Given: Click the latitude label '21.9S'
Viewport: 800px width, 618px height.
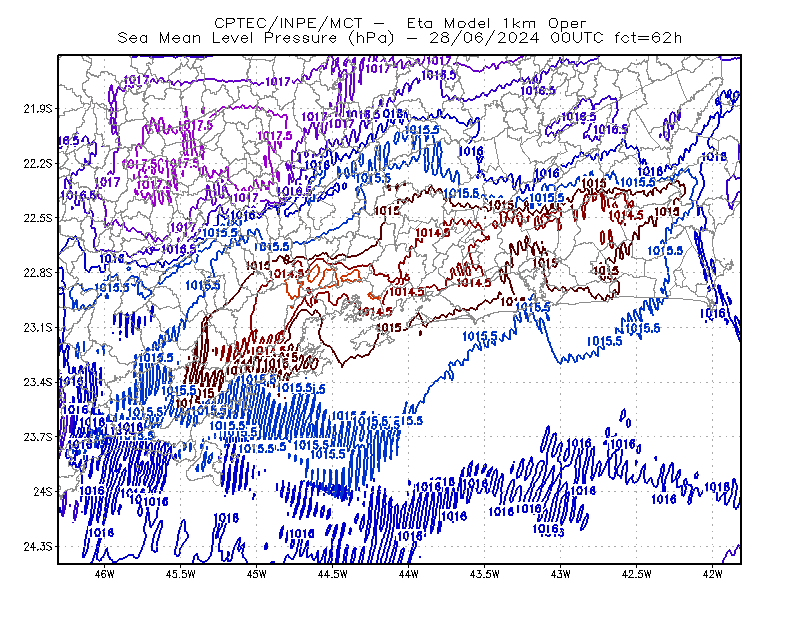Looking at the screenshot, I should (x=38, y=109).
